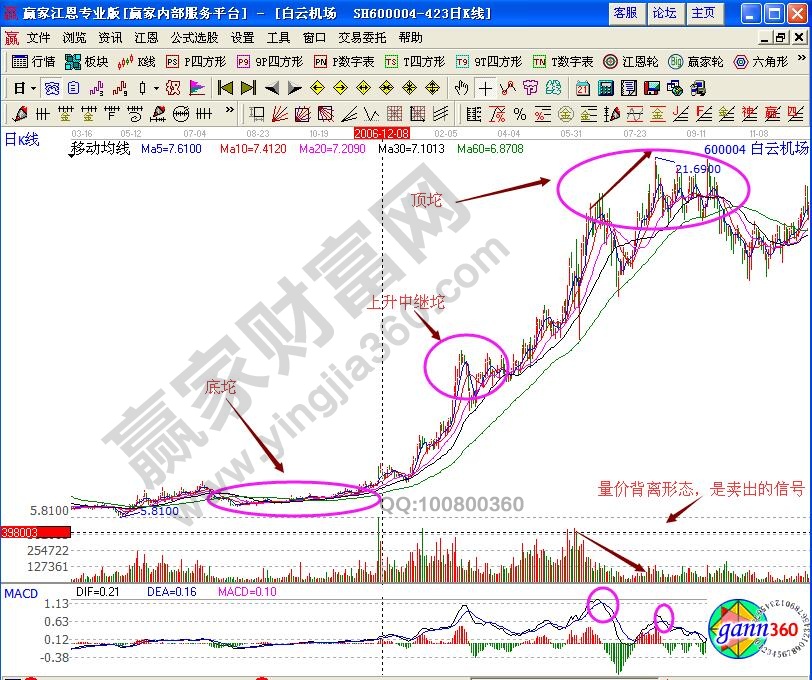Open the 公式选股 menu

click(x=194, y=37)
